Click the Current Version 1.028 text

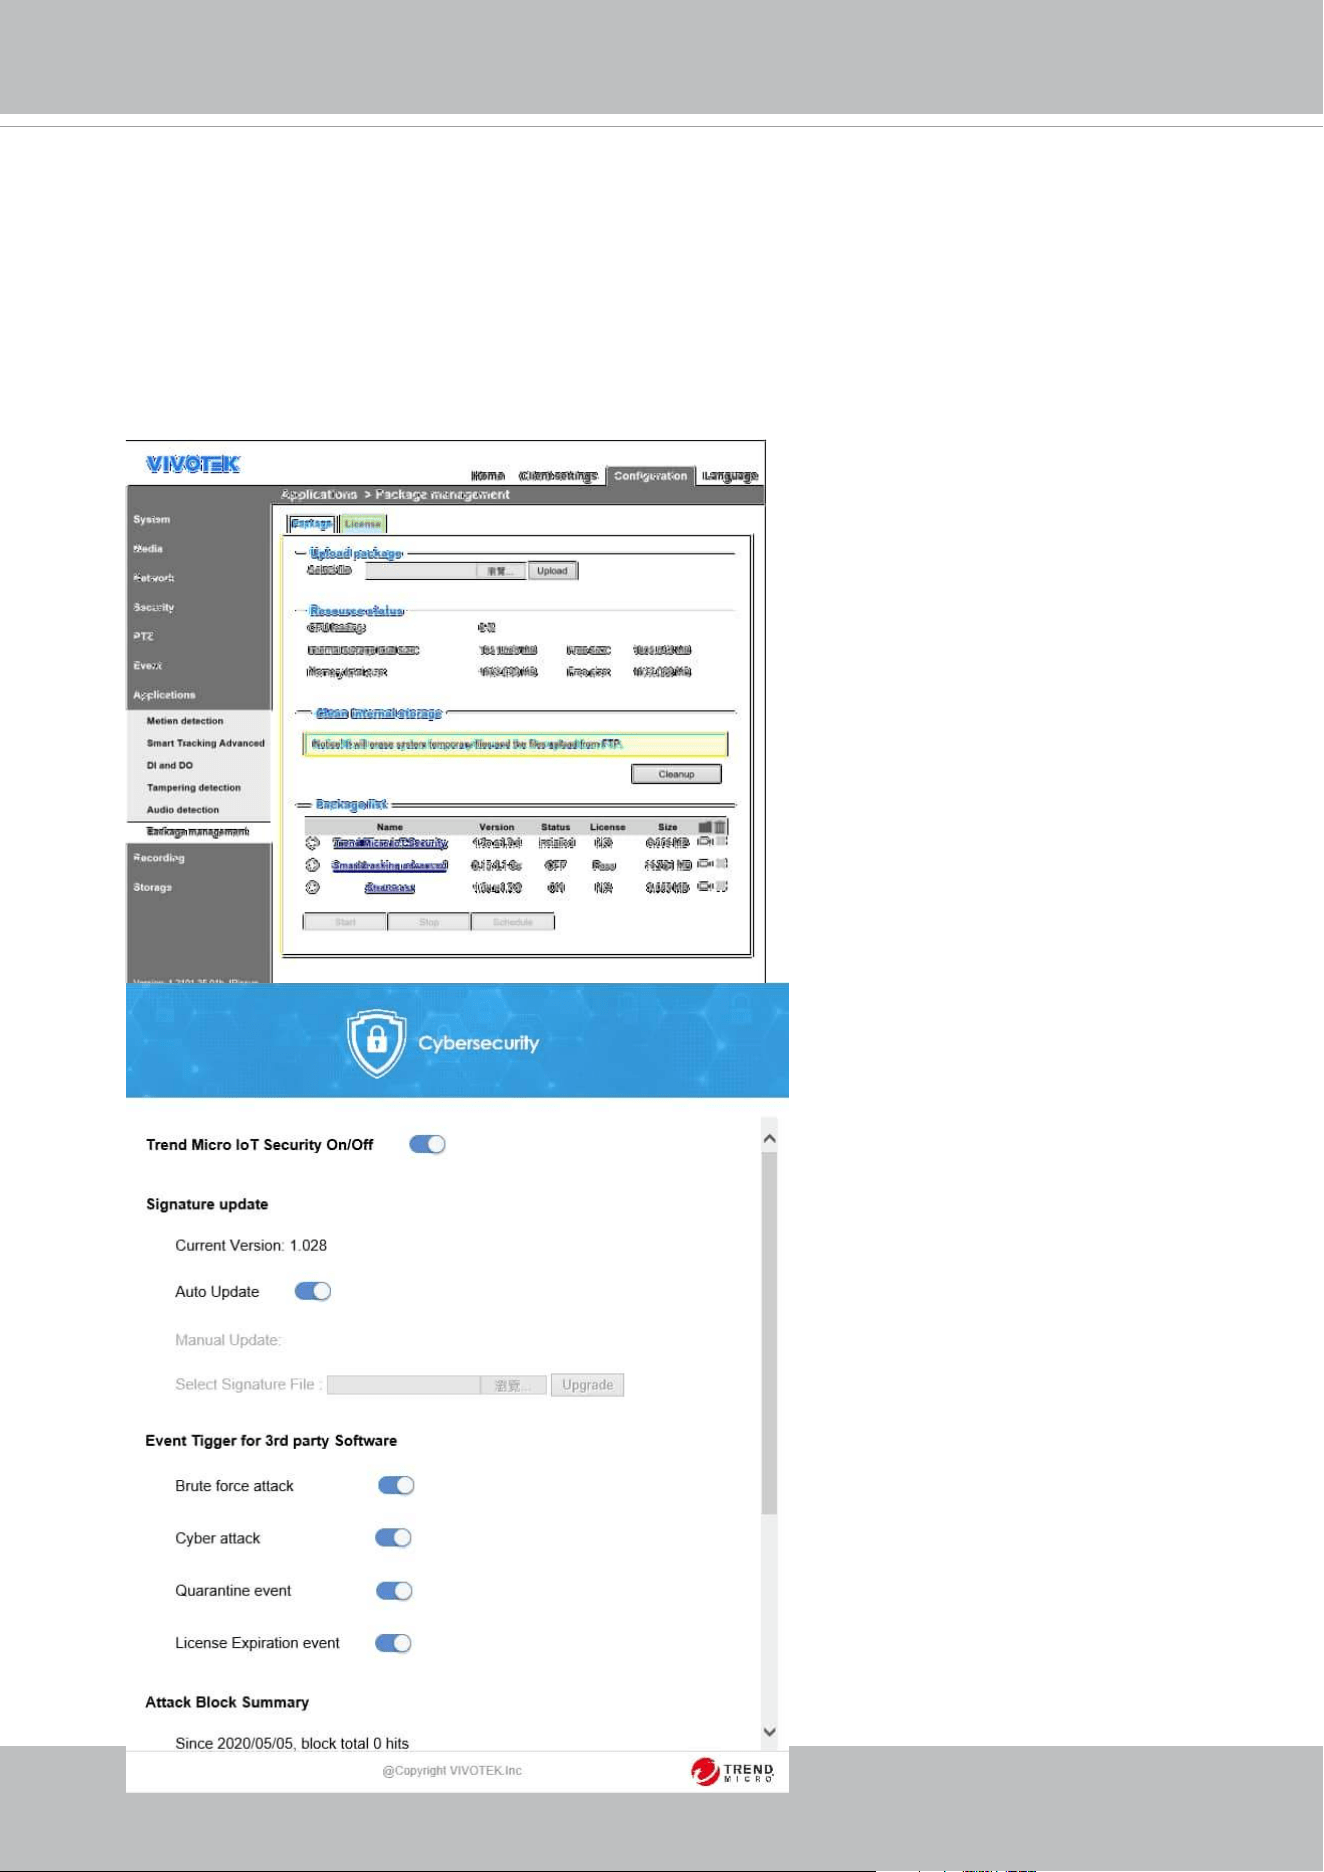pyautogui.click(x=251, y=1245)
